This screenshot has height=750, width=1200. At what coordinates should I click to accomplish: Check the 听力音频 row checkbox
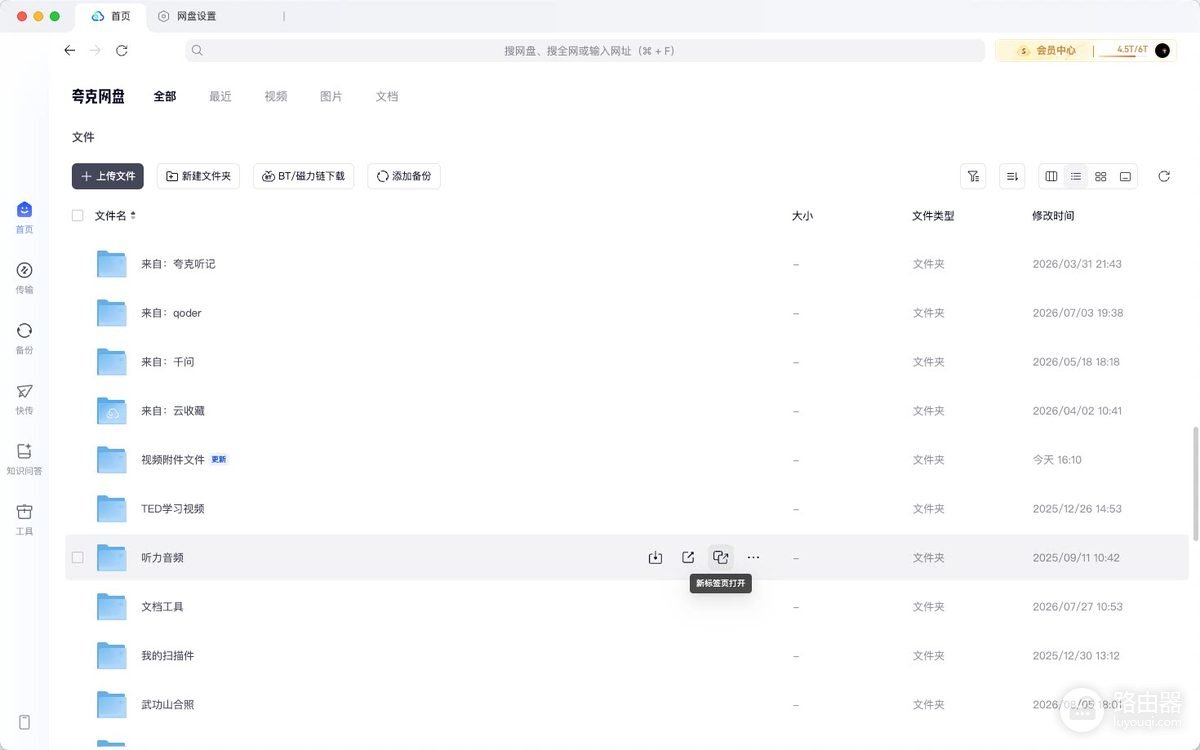78,557
